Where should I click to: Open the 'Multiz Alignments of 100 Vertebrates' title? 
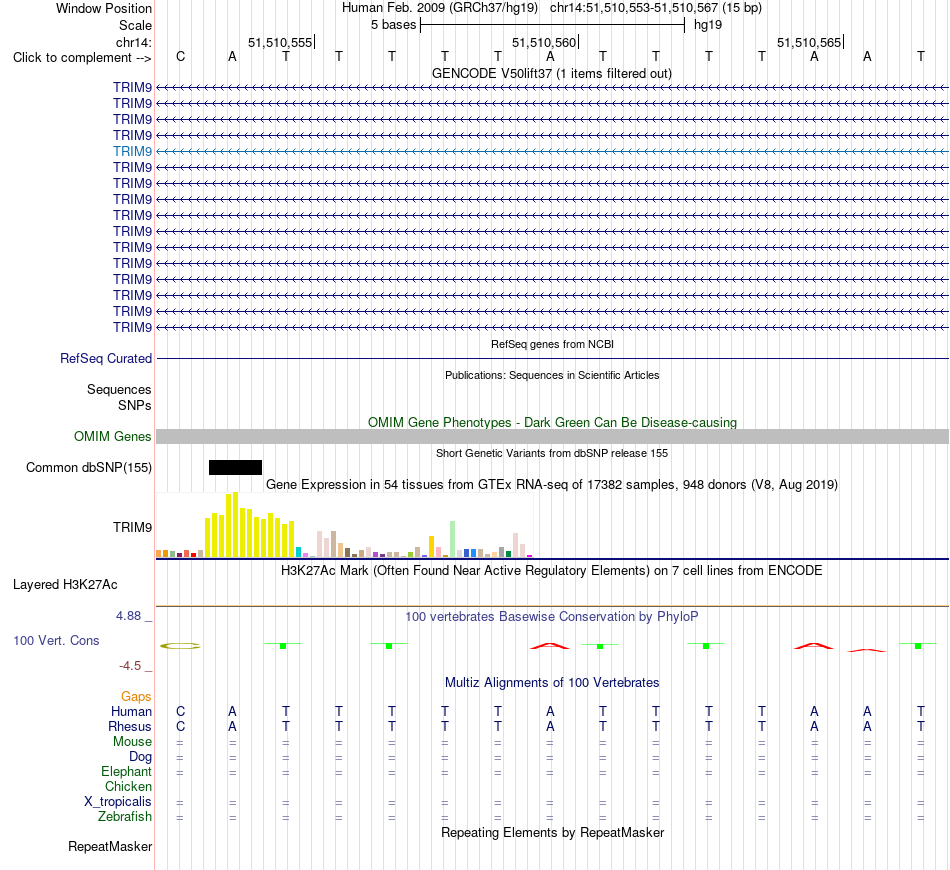click(552, 683)
